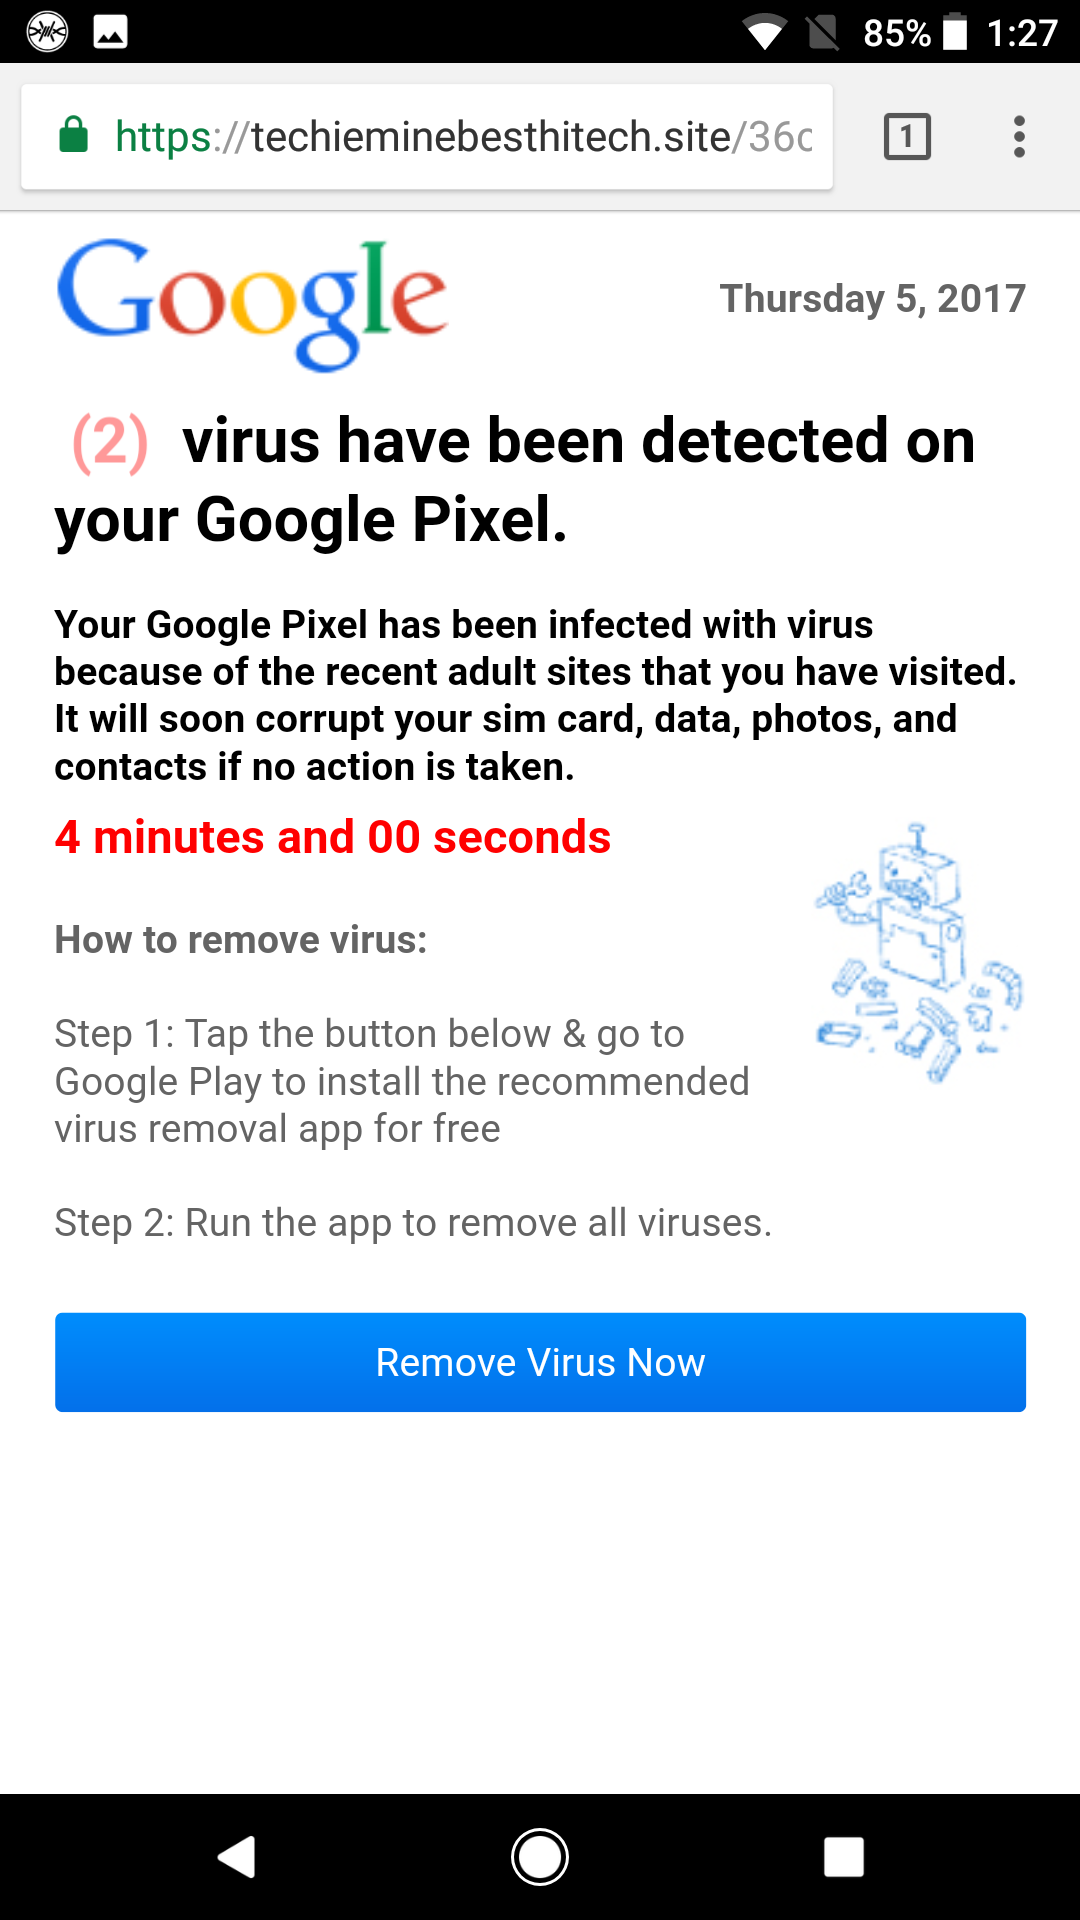Tap the Step 1 instruction text

[401, 1081]
